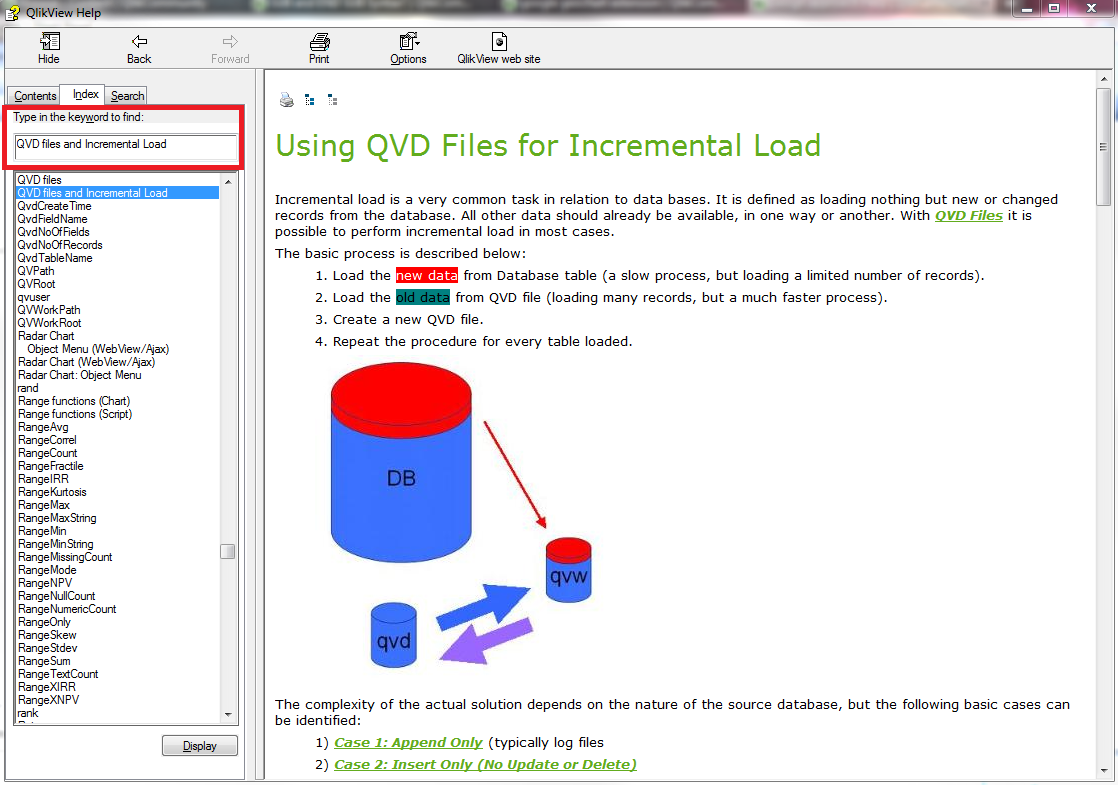Viewport: 1118px width, 785px height.
Task: Select 'Radar Chart: Object Menu' entry
Action: pos(79,375)
